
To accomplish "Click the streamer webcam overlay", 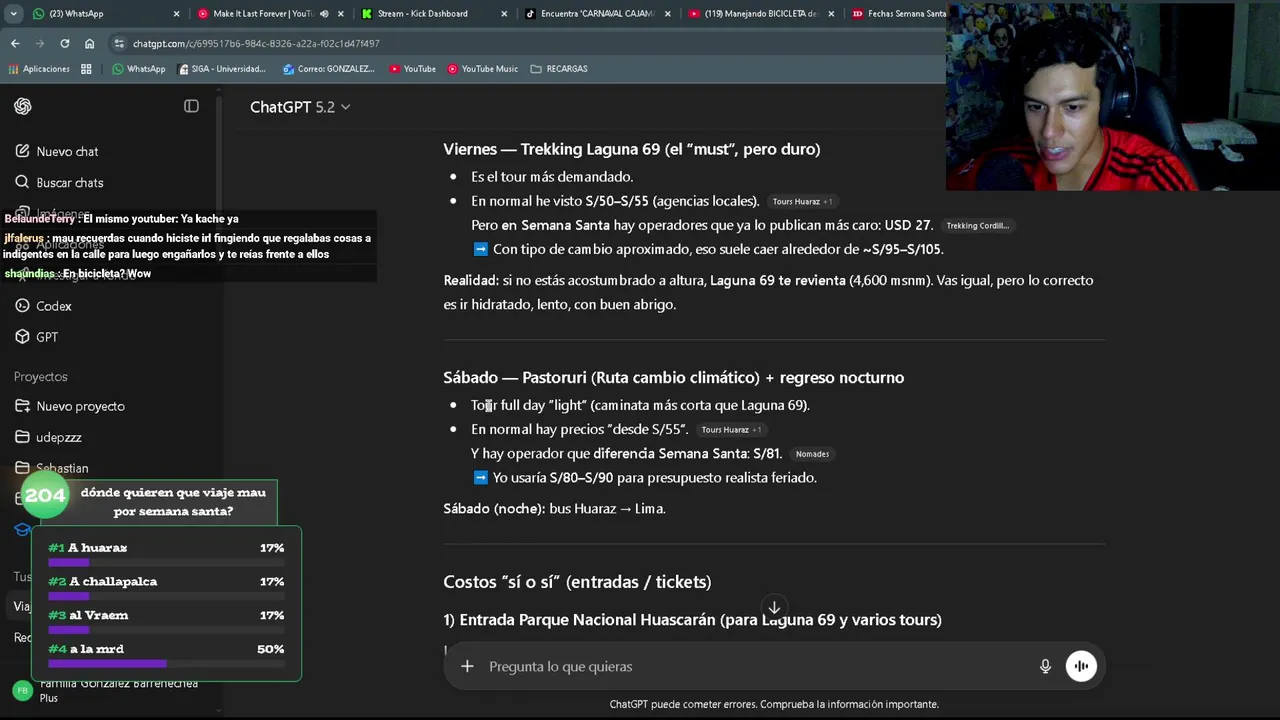I will 1113,96.
